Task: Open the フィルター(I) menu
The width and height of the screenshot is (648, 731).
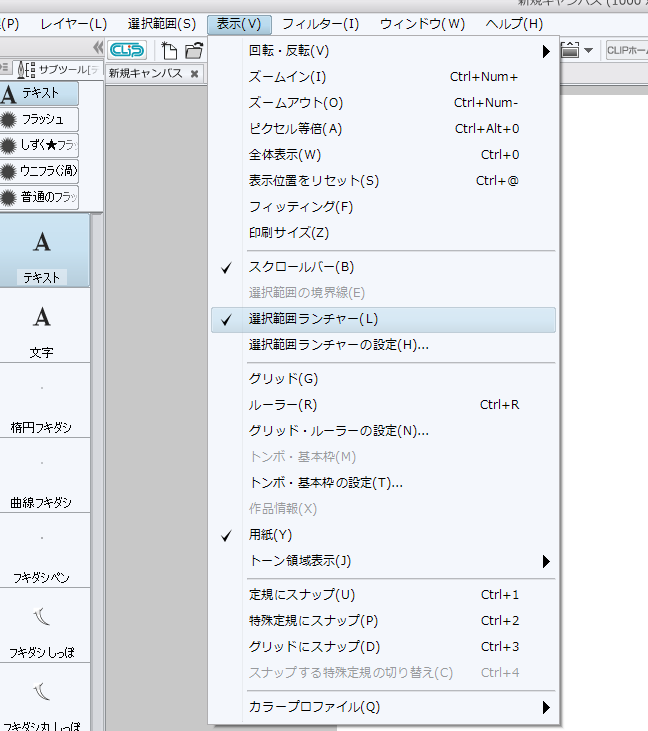Action: point(321,24)
